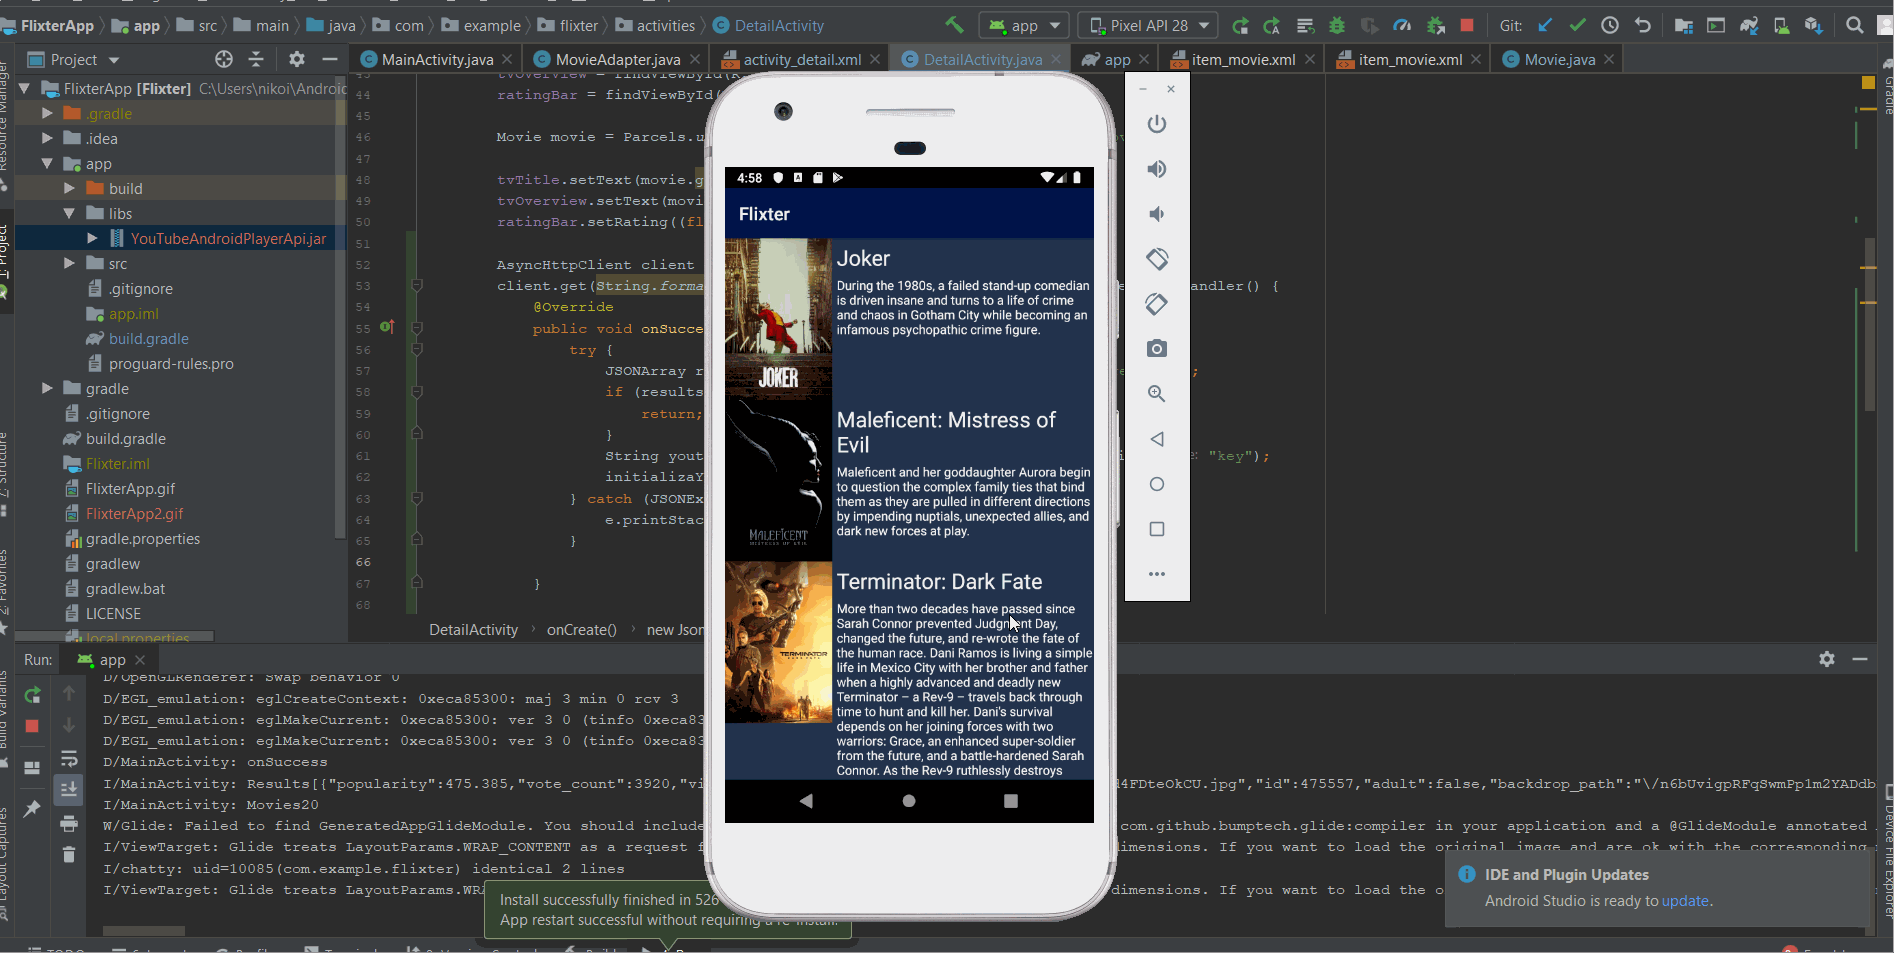1894x953 pixels.
Task: Click emulator sidebar Home circle
Action: click(1157, 484)
